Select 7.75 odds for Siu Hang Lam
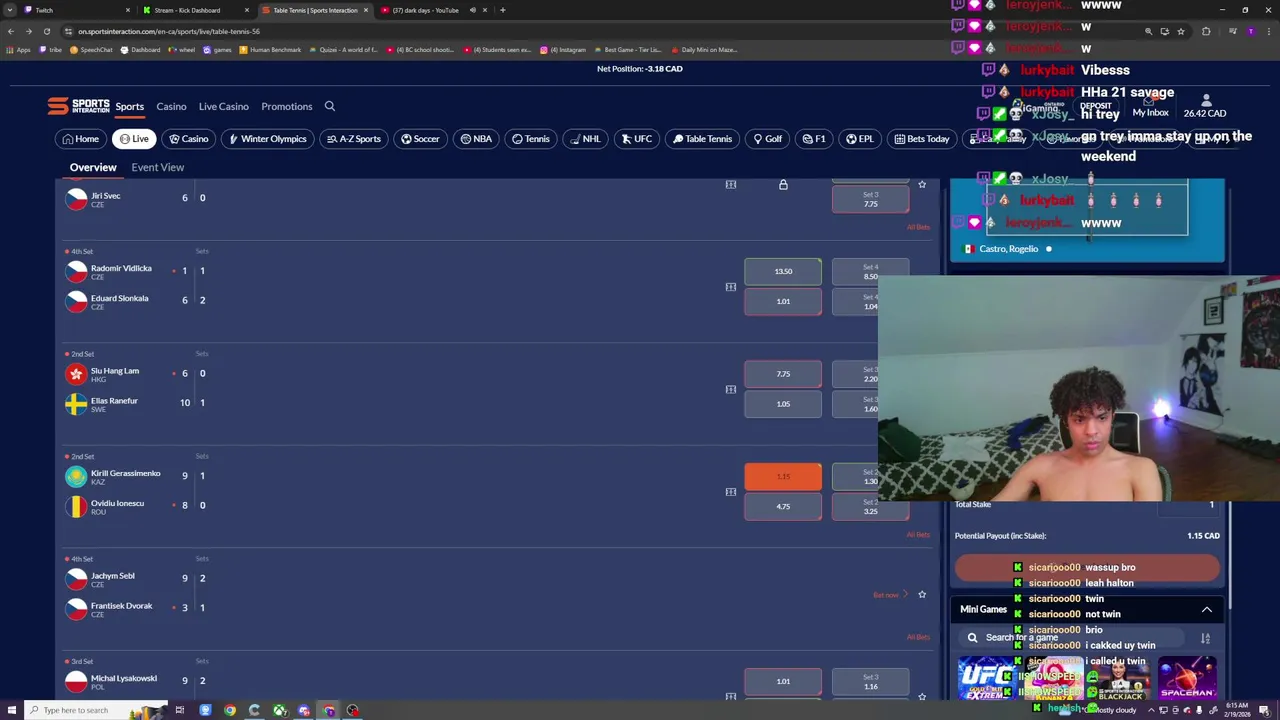1280x720 pixels. (783, 374)
